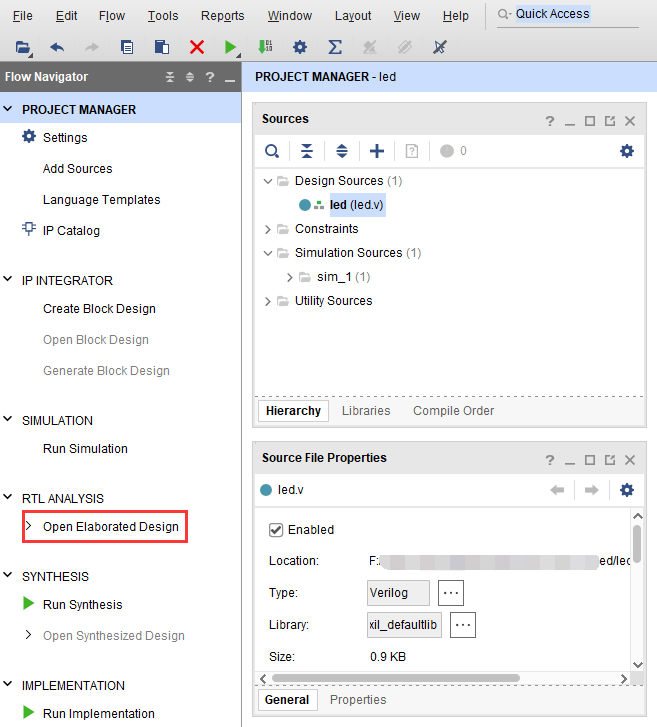Click the Add Sources plus icon
The image size is (657, 727).
coord(376,151)
